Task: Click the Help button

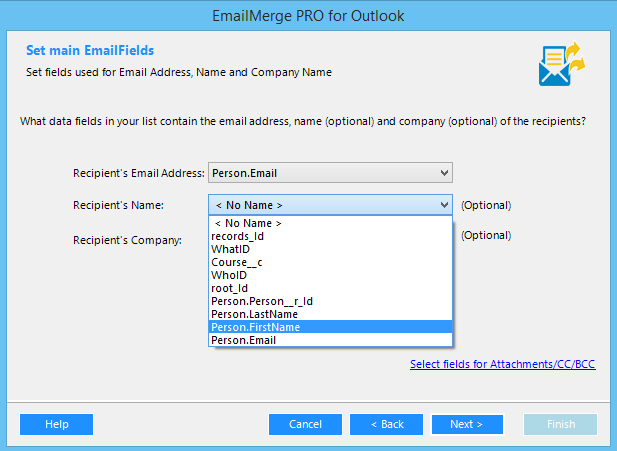Action: pos(57,424)
